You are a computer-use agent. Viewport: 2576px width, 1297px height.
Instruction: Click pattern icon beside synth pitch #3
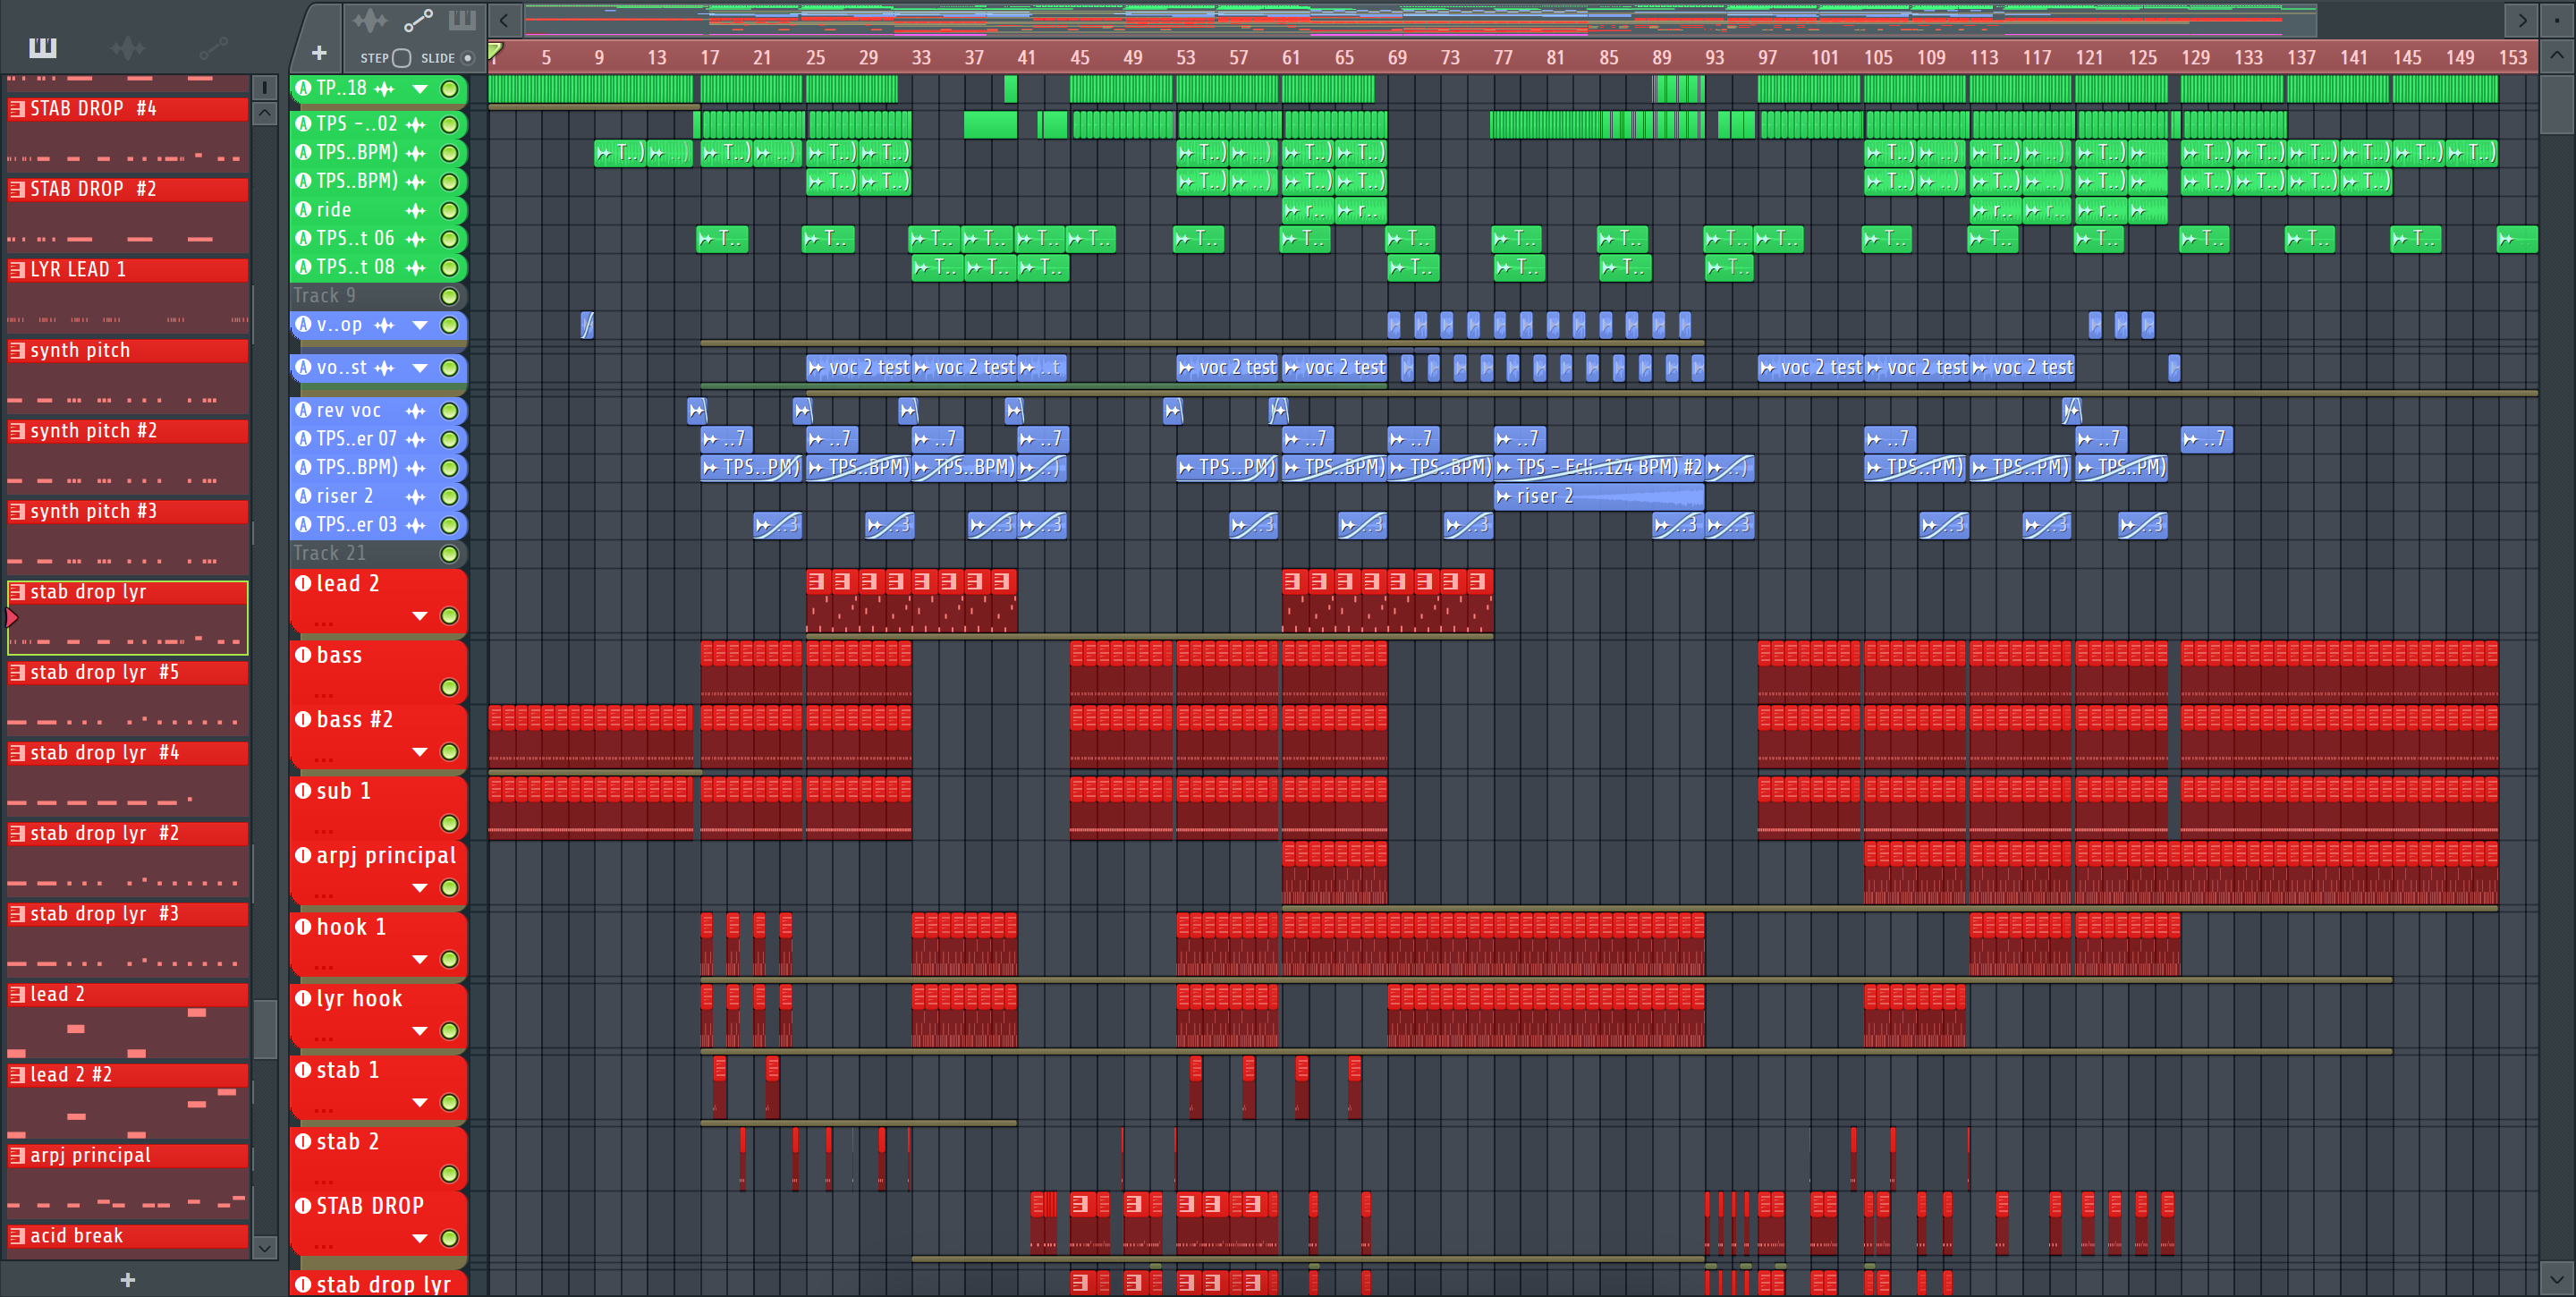[x=17, y=511]
